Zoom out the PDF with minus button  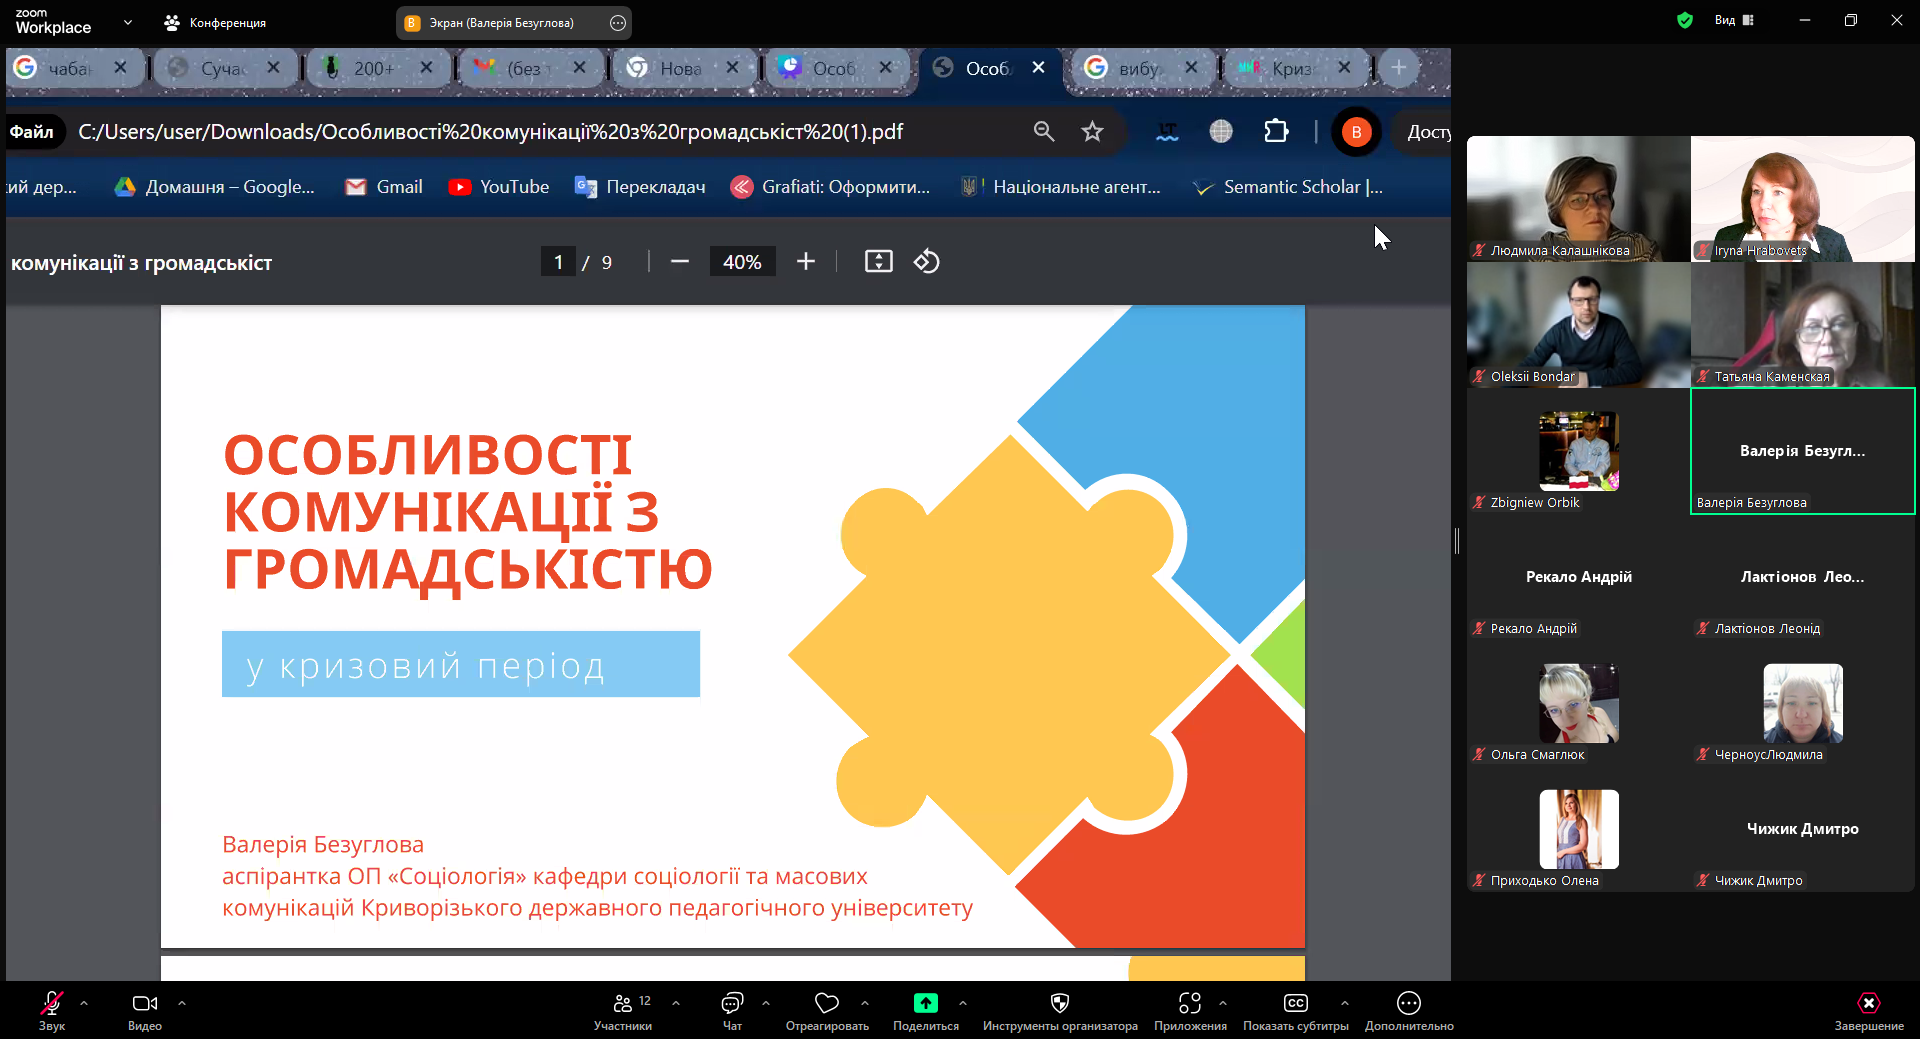[680, 262]
